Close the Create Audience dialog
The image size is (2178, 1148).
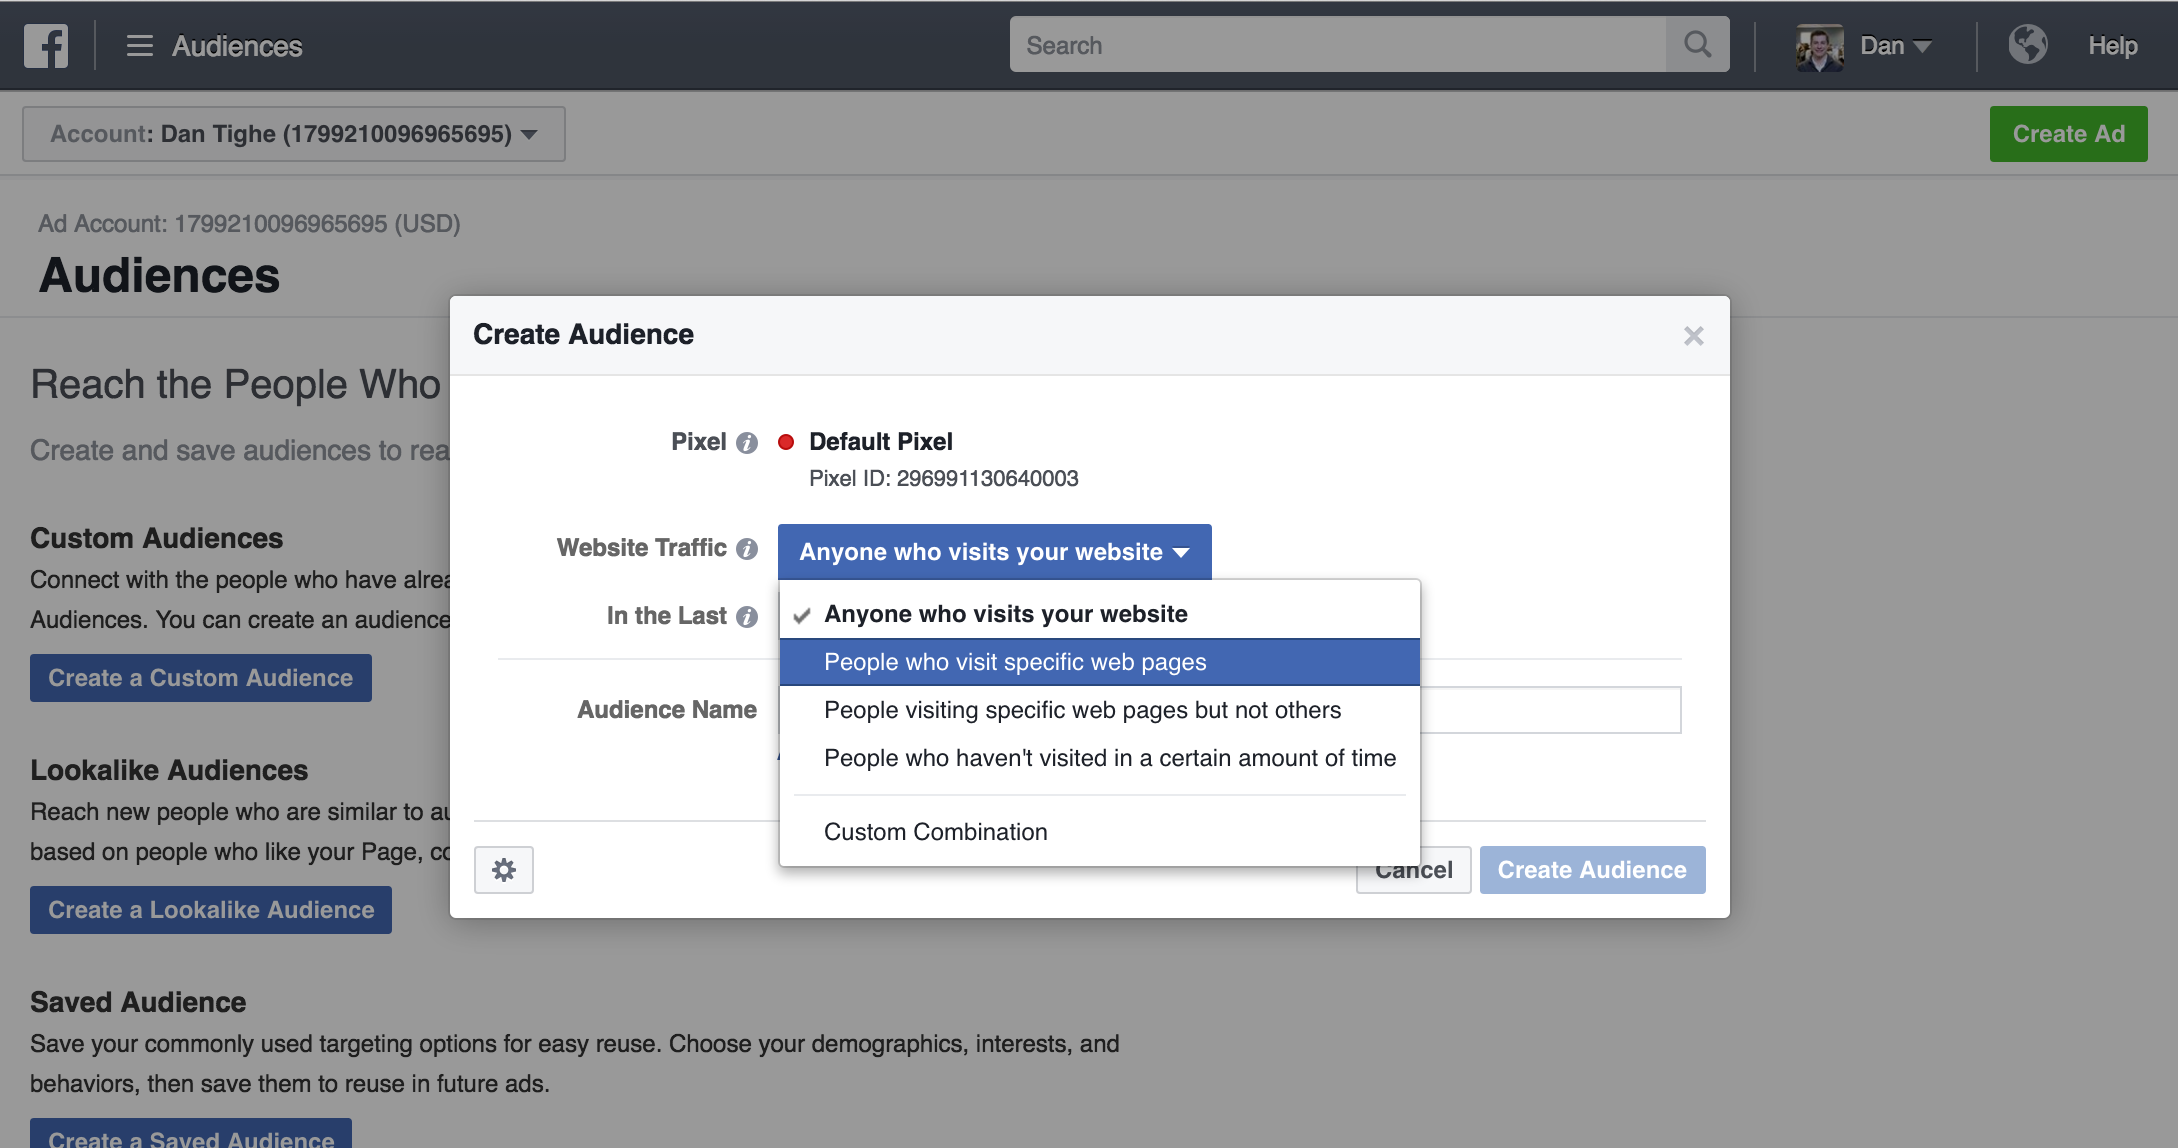[x=1693, y=336]
